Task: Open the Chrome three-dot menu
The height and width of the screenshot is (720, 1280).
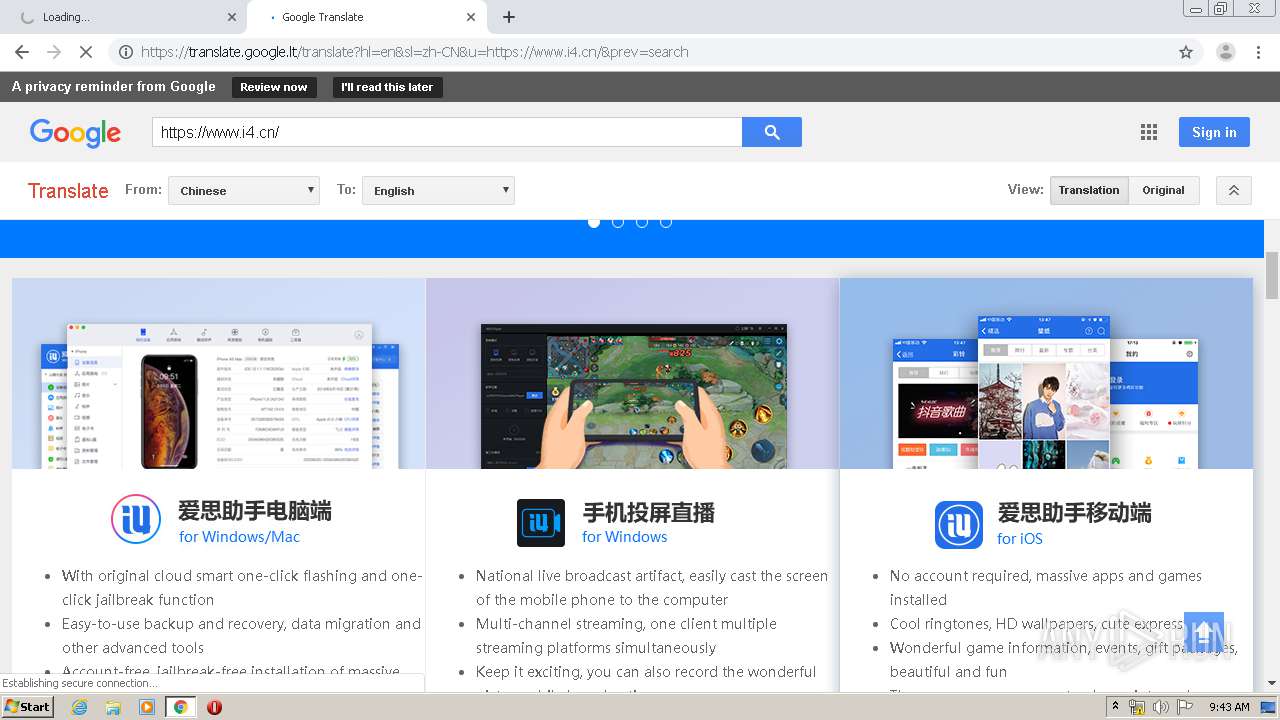Action: tap(1258, 52)
